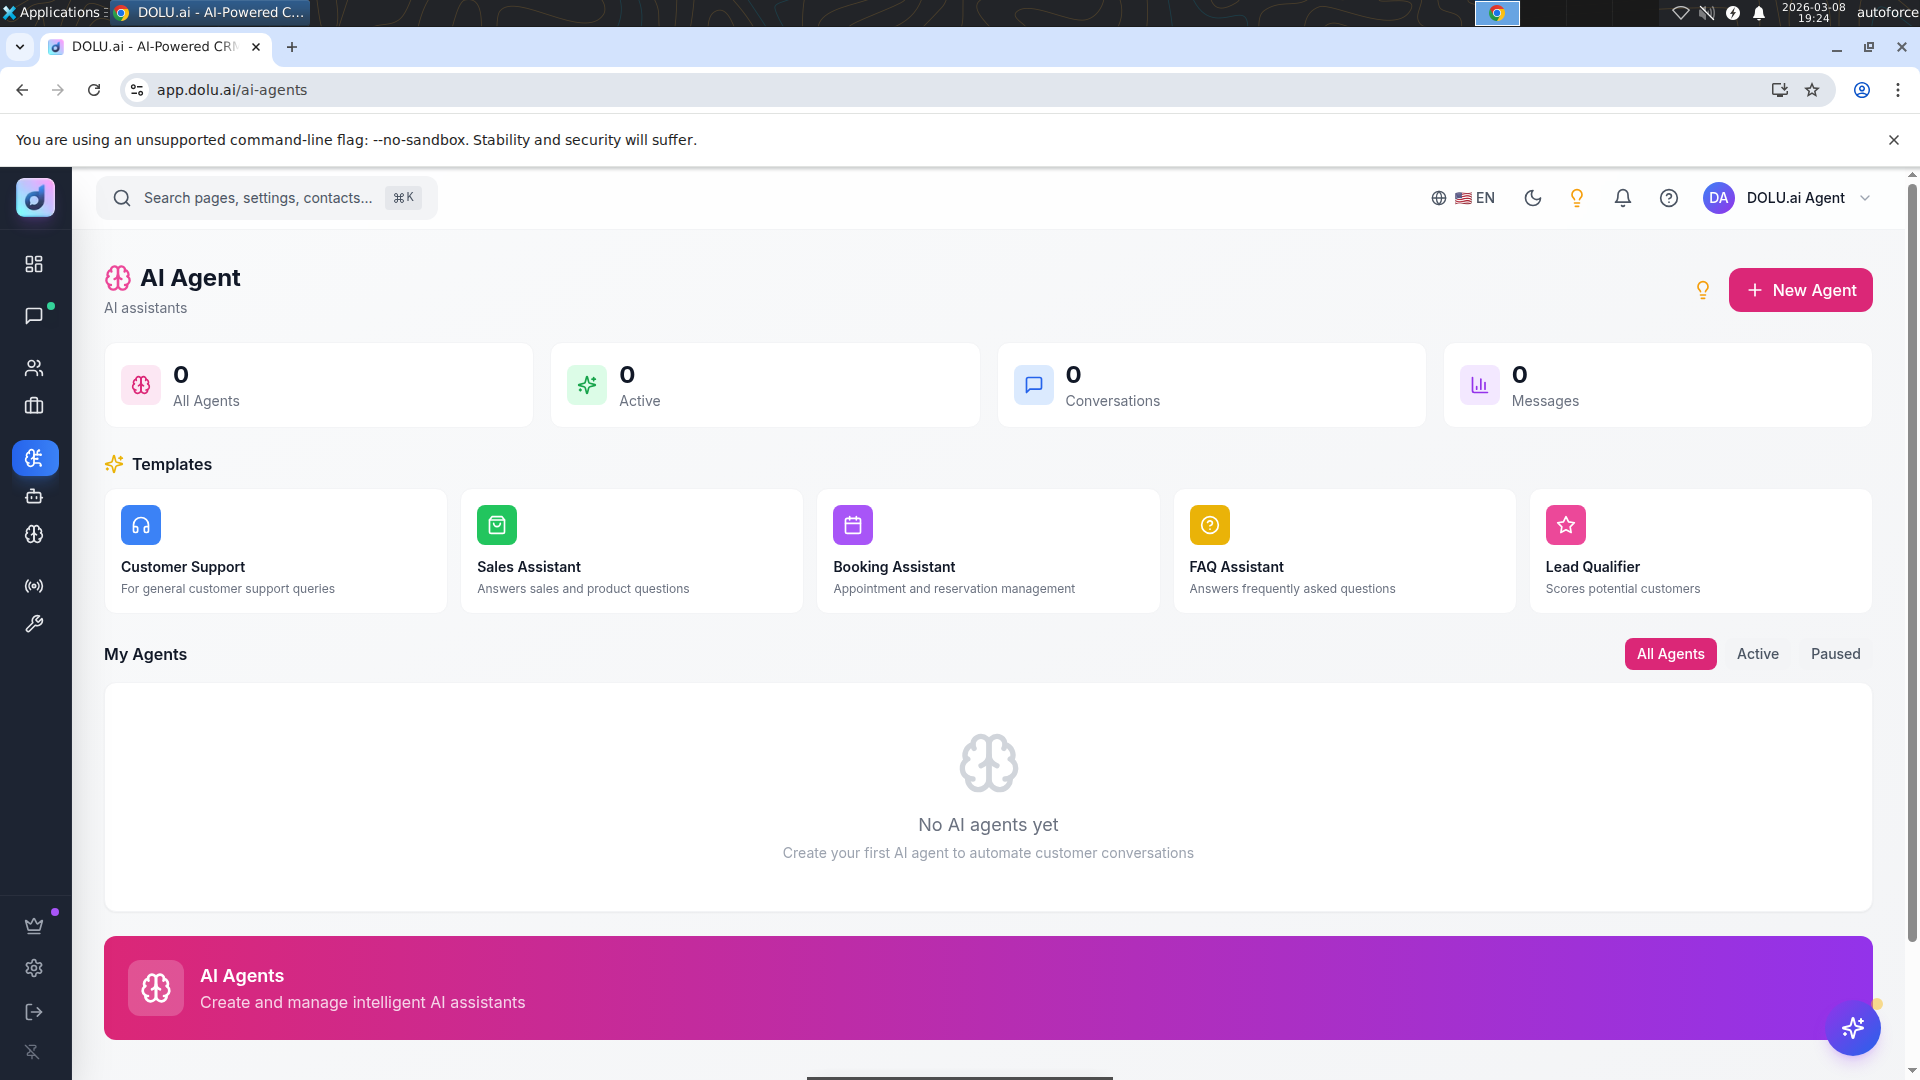Open the dashboard grid icon in sidebar

point(34,264)
